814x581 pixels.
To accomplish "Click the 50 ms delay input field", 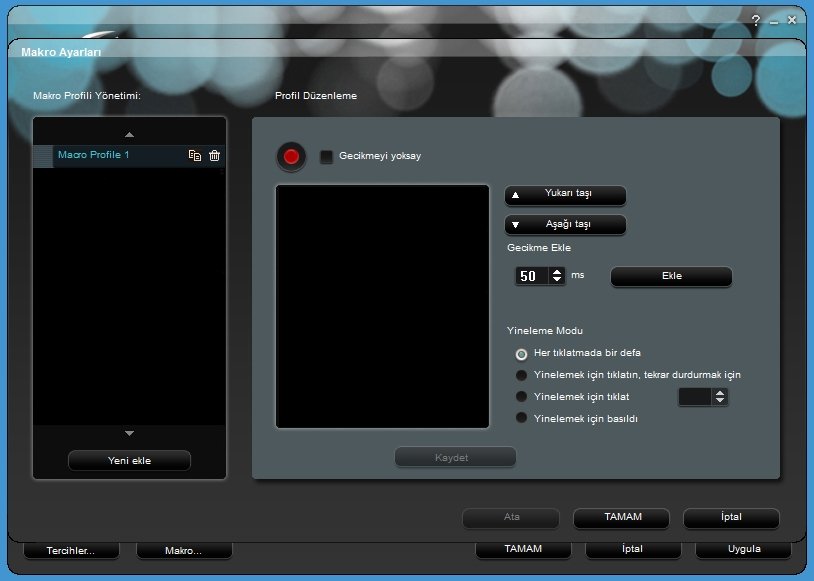I will (533, 276).
